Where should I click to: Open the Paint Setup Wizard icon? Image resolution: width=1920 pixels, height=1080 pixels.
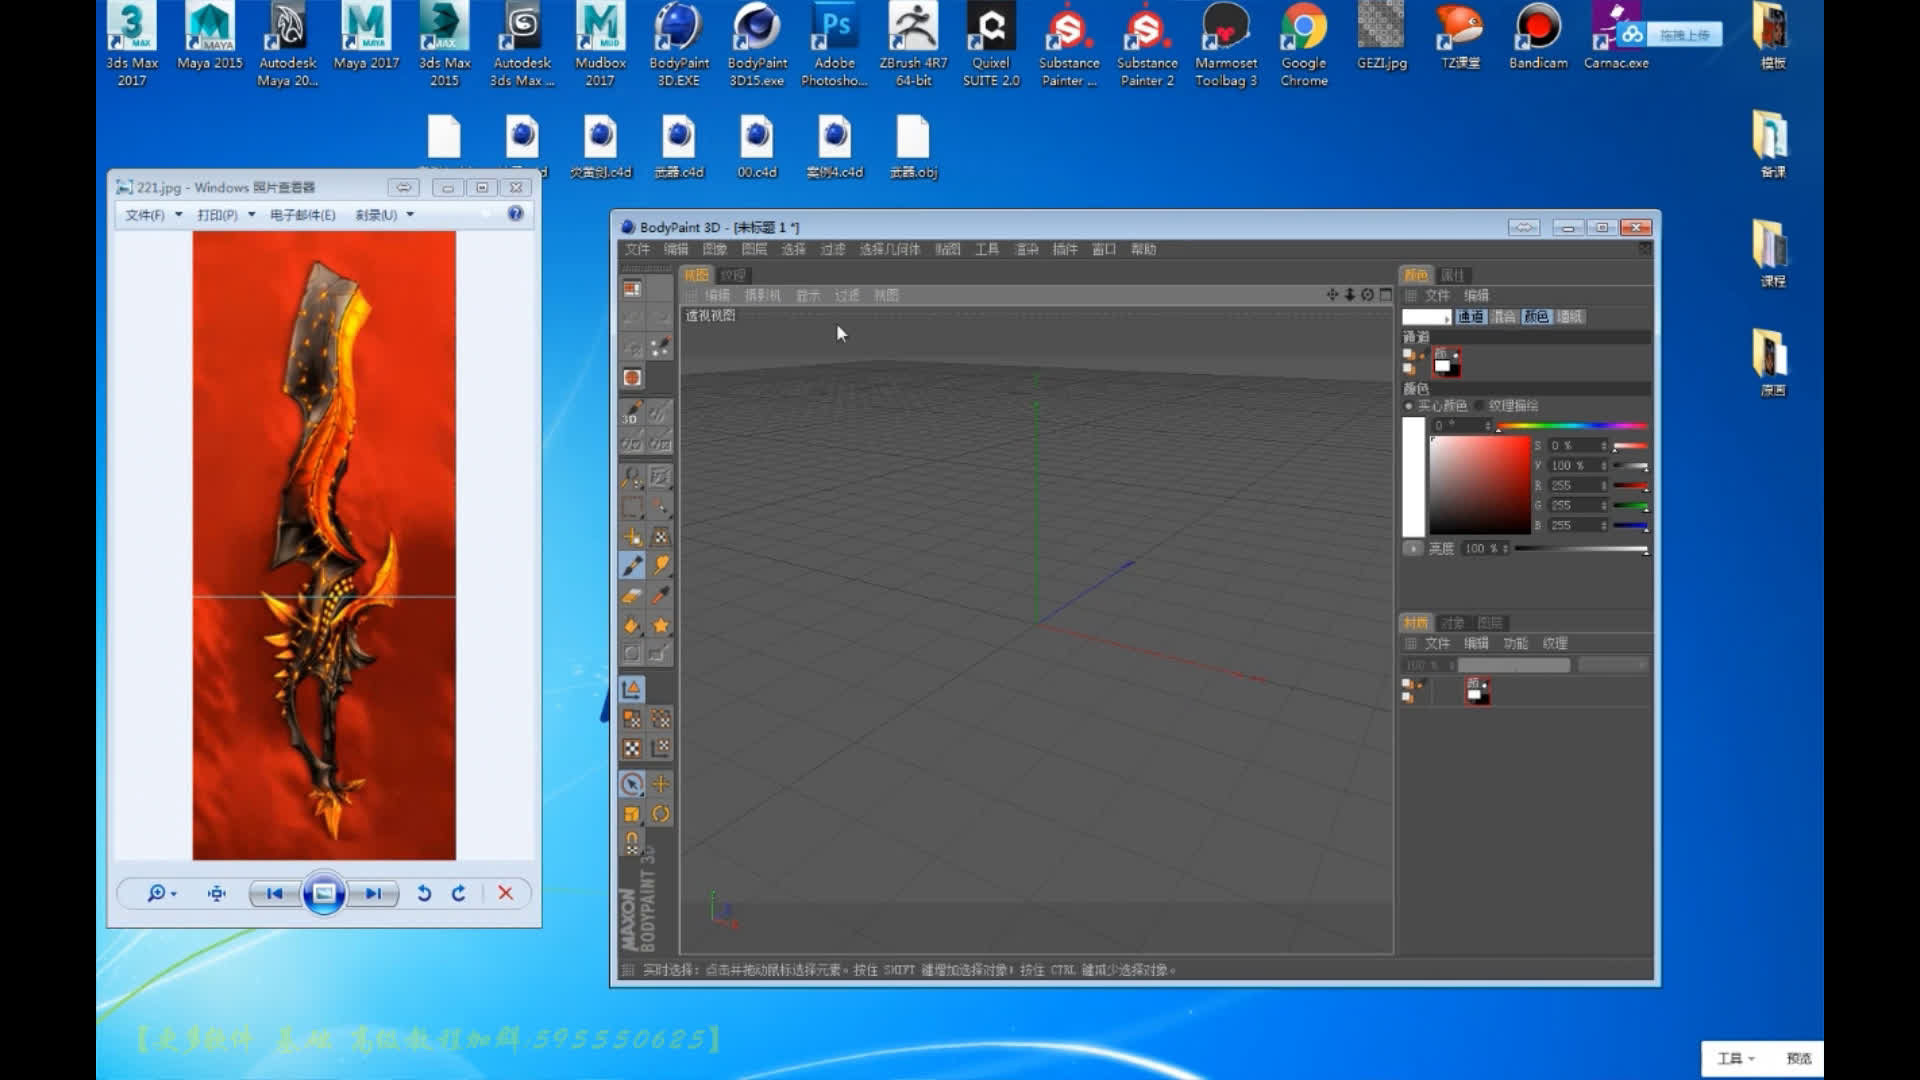660,347
